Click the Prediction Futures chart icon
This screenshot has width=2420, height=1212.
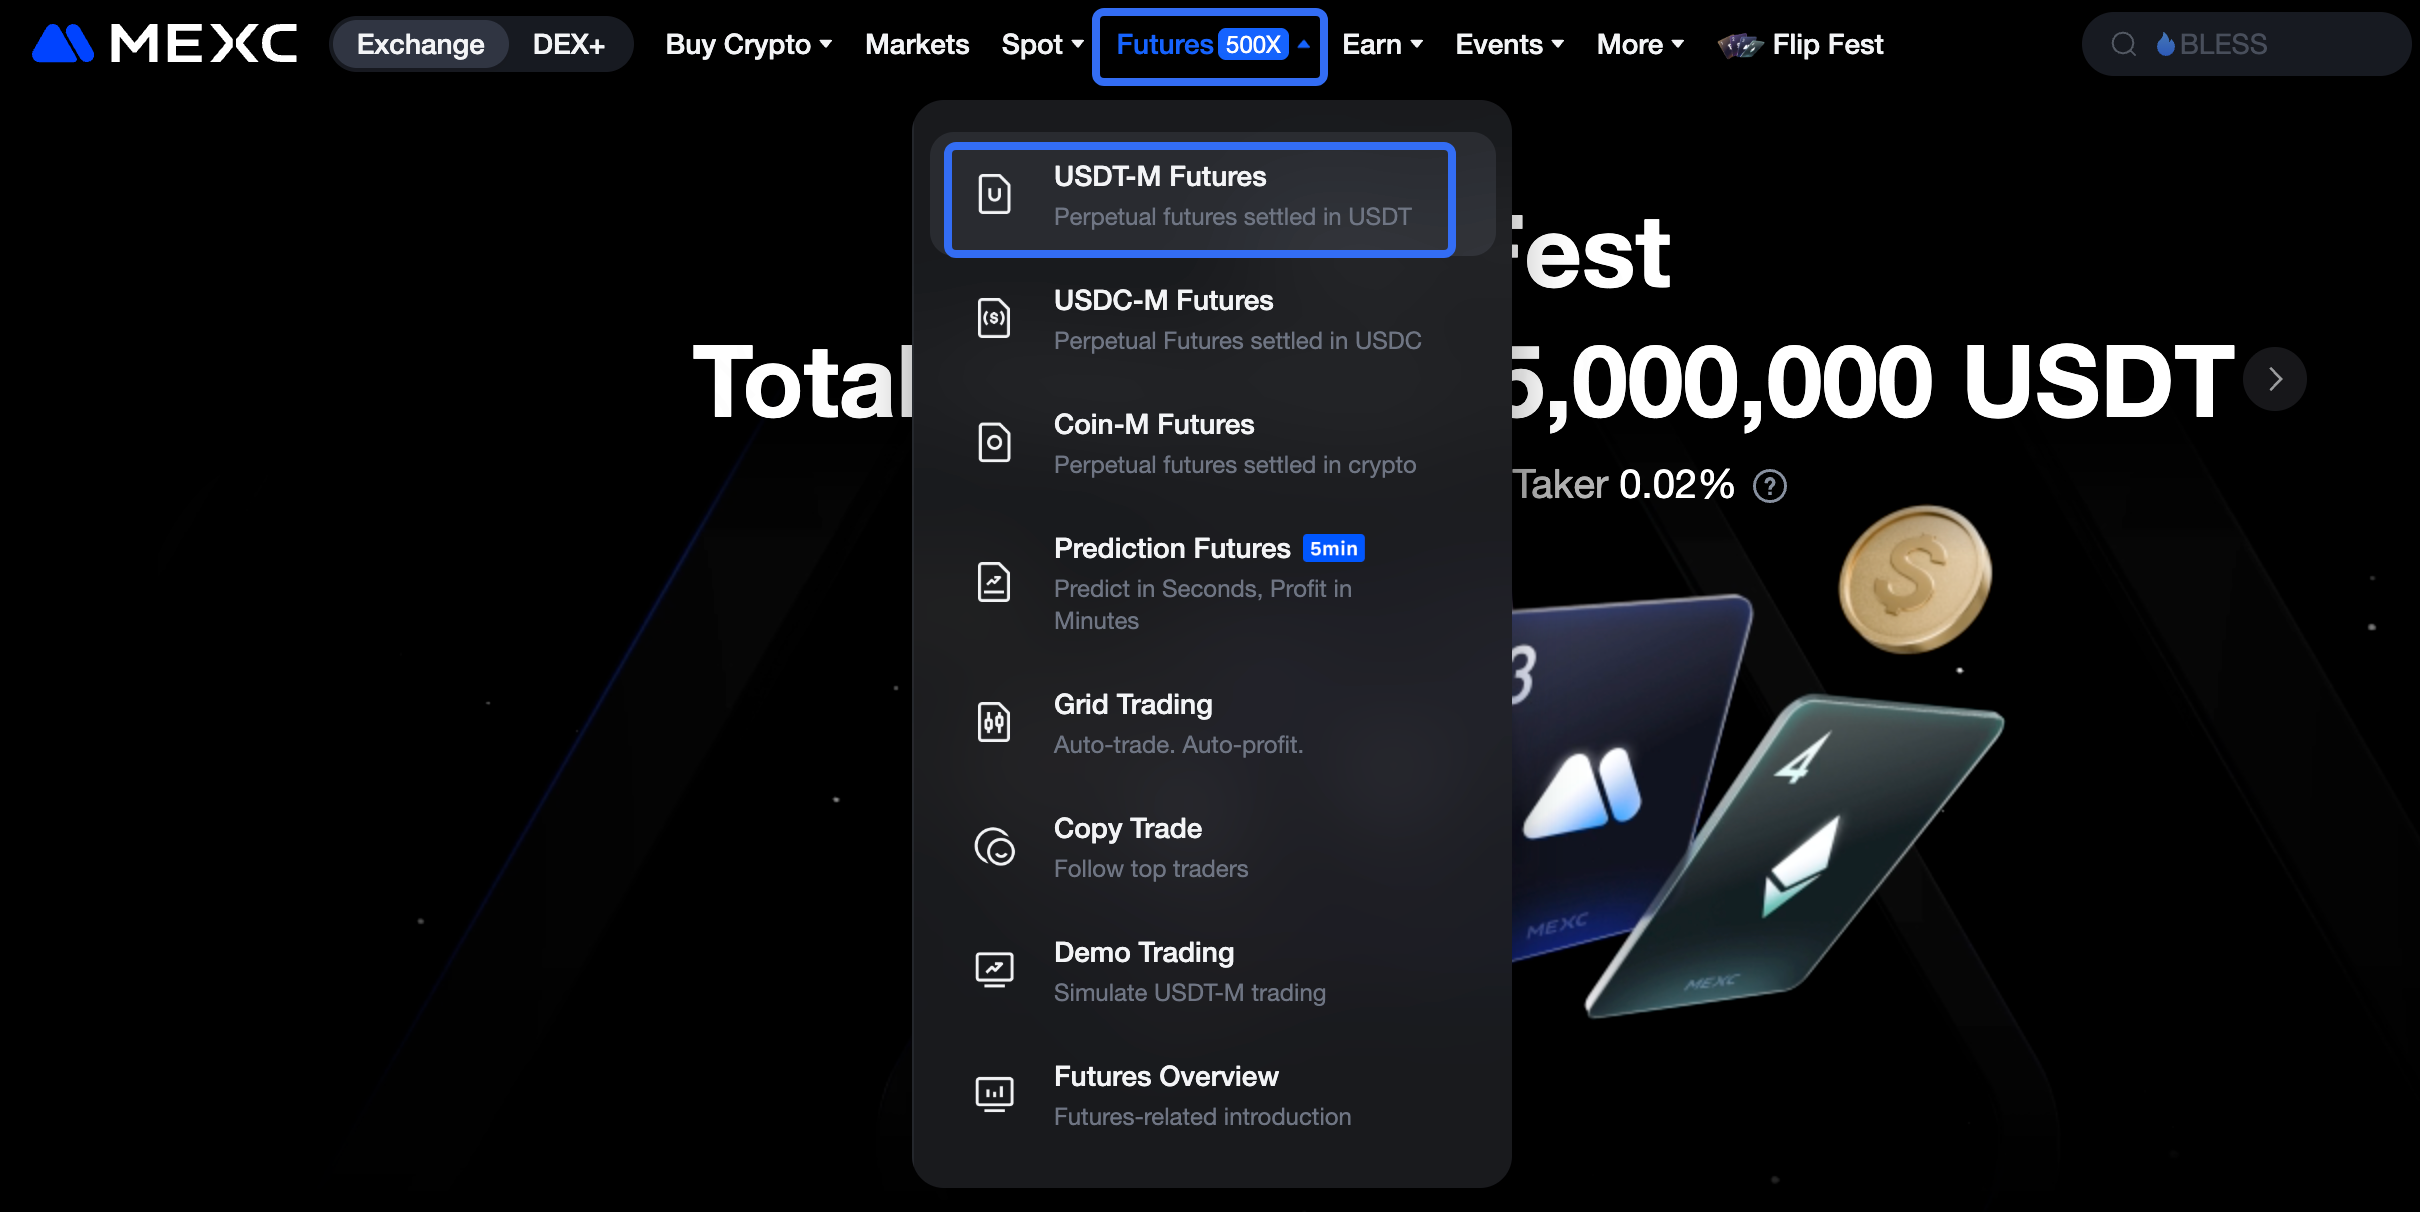(x=994, y=583)
